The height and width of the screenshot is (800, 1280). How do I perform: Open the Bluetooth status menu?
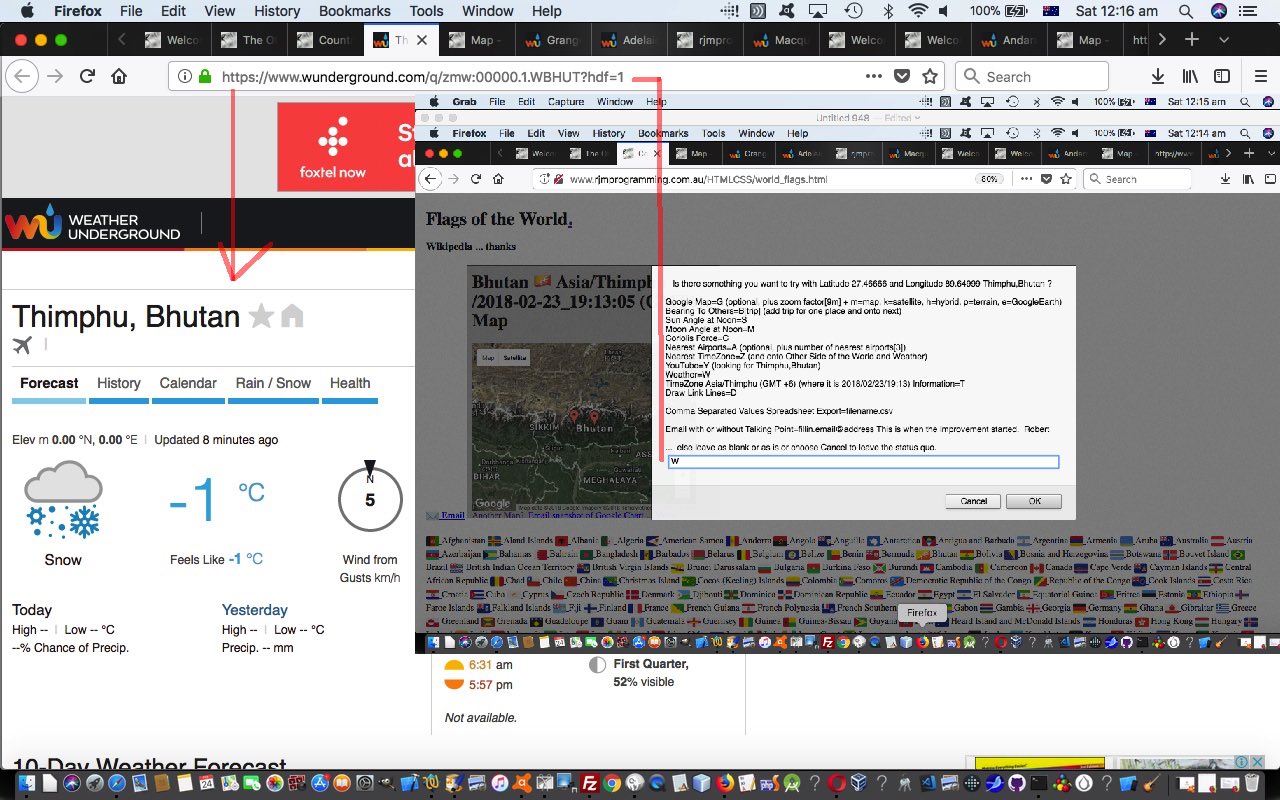(887, 11)
